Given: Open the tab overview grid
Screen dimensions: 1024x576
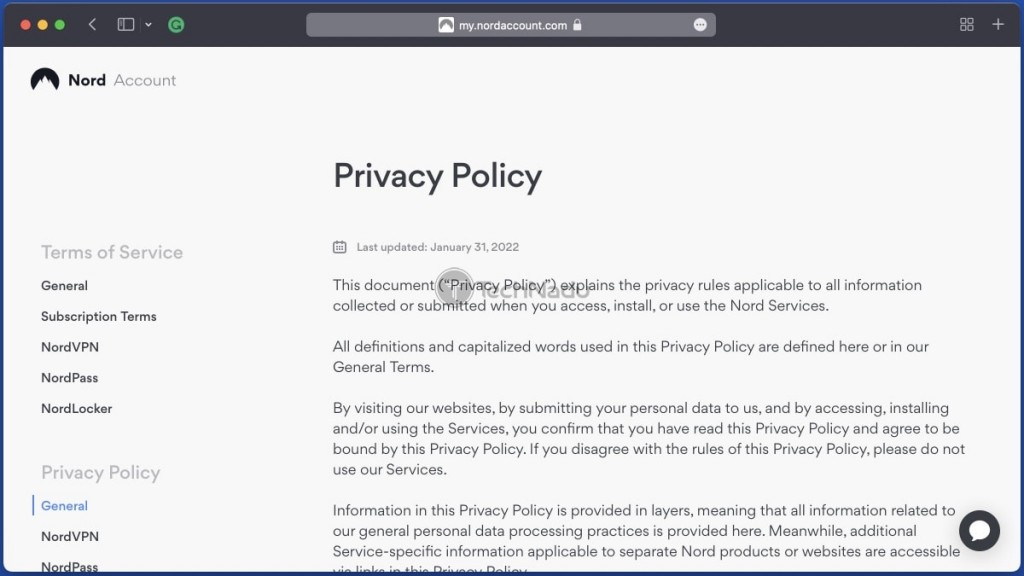Looking at the screenshot, I should [967, 25].
